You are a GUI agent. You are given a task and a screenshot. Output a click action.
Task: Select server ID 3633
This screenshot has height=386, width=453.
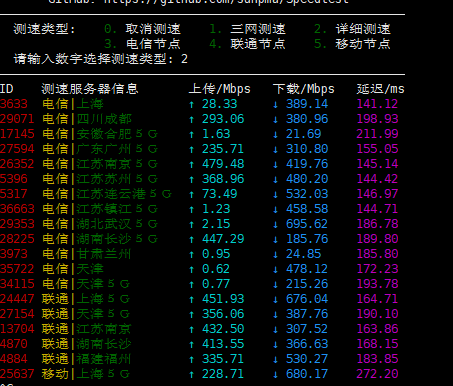click(14, 104)
